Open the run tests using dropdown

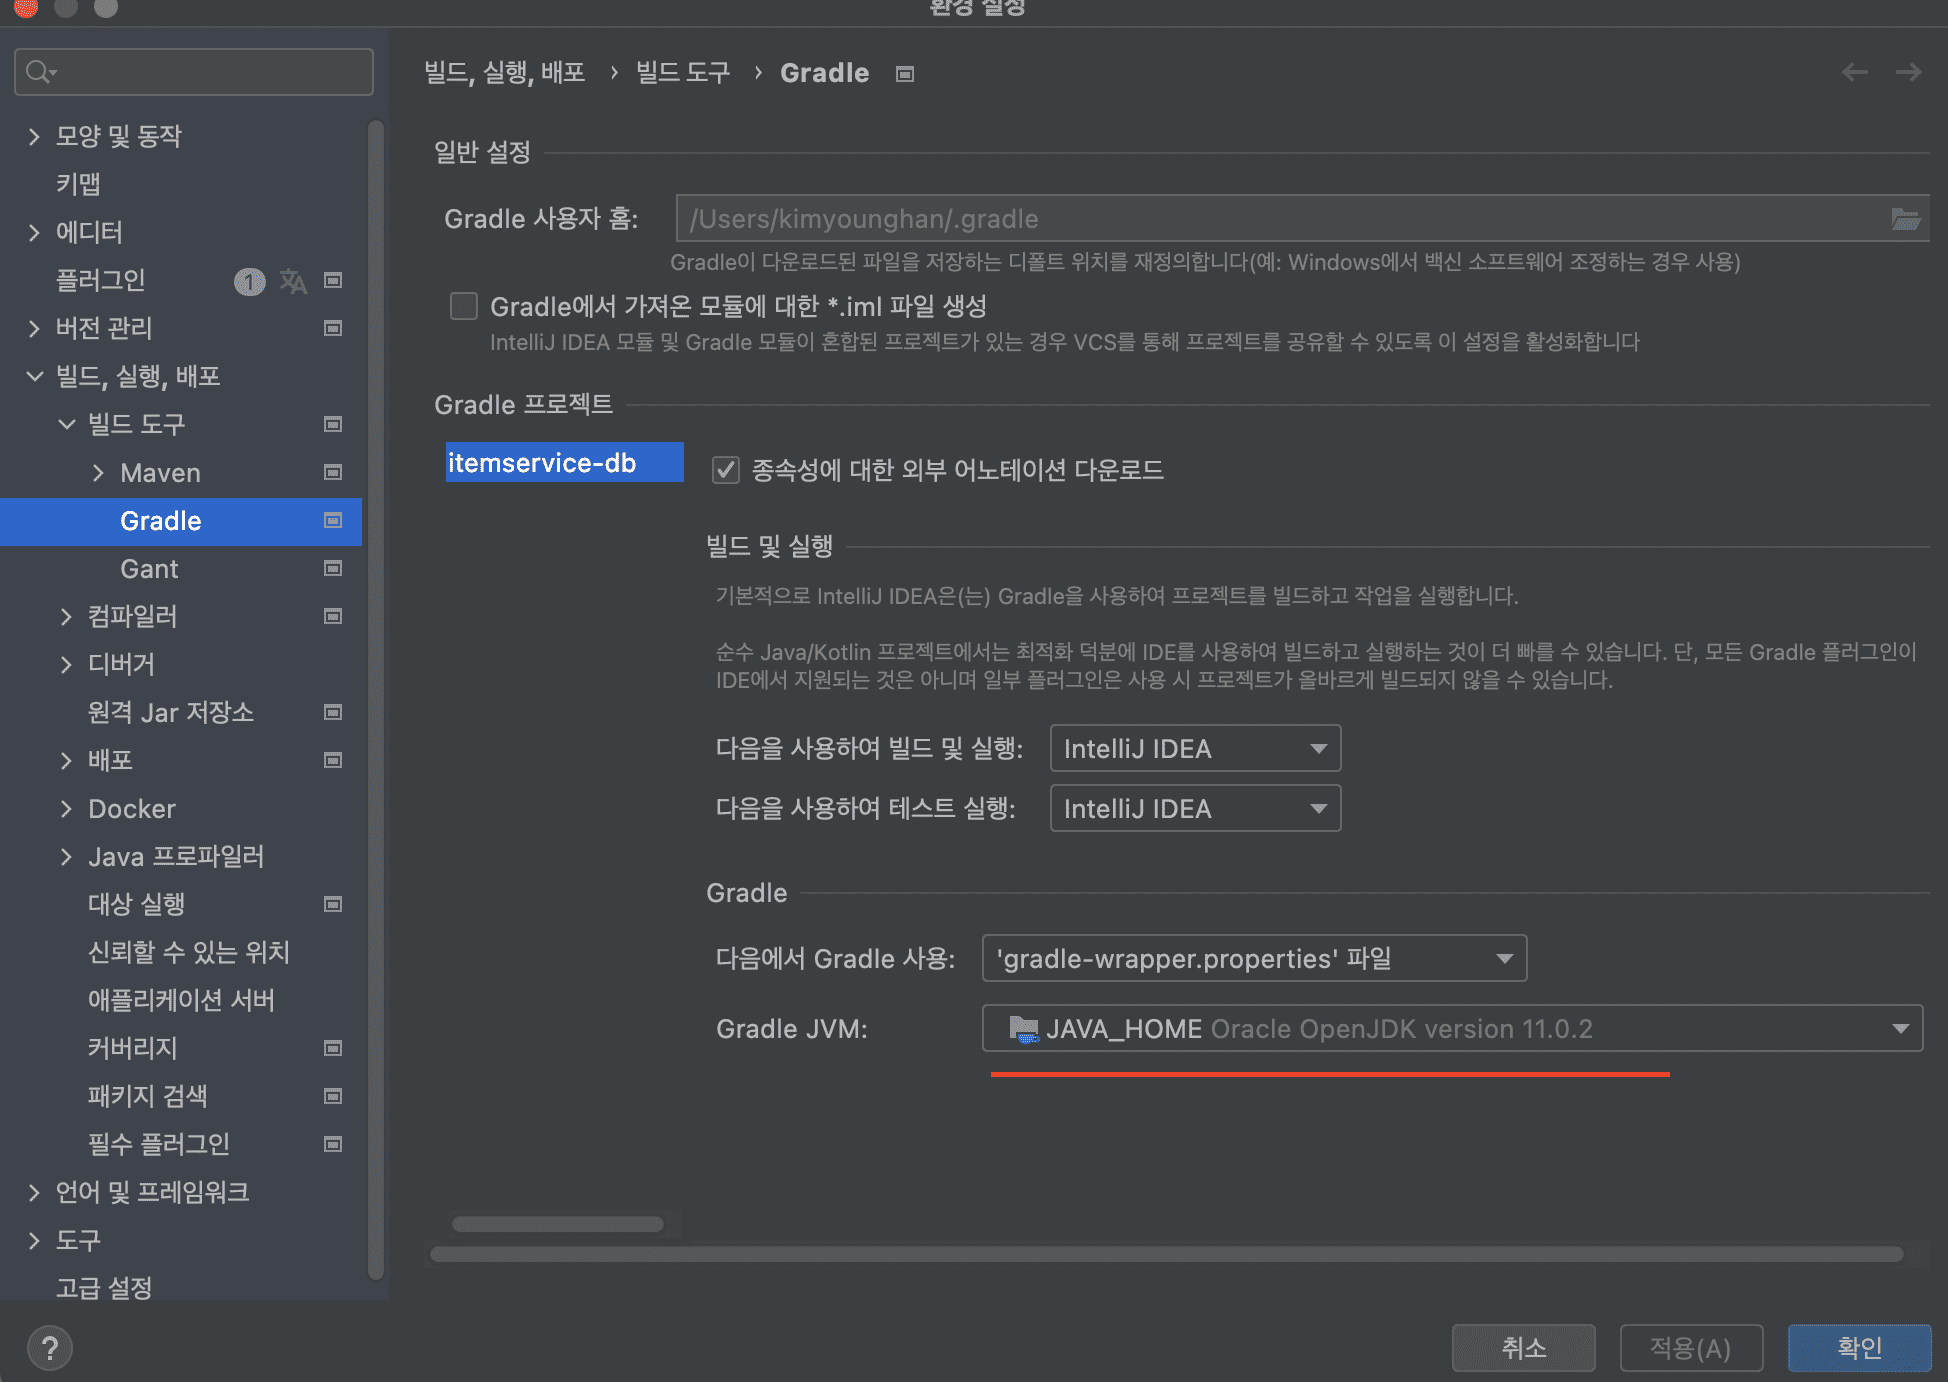[1195, 808]
